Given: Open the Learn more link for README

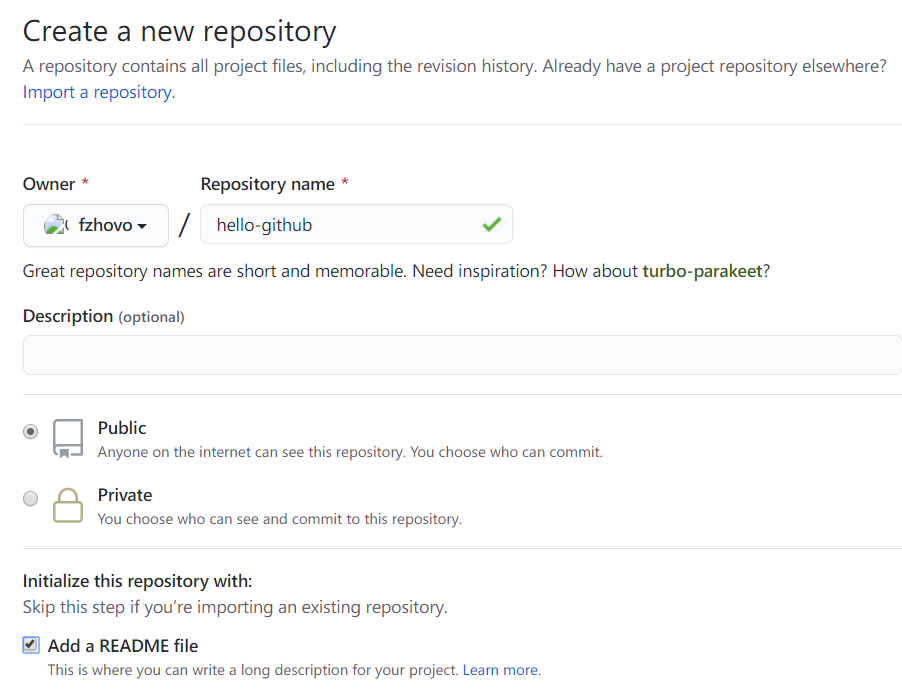Looking at the screenshot, I should [x=501, y=670].
